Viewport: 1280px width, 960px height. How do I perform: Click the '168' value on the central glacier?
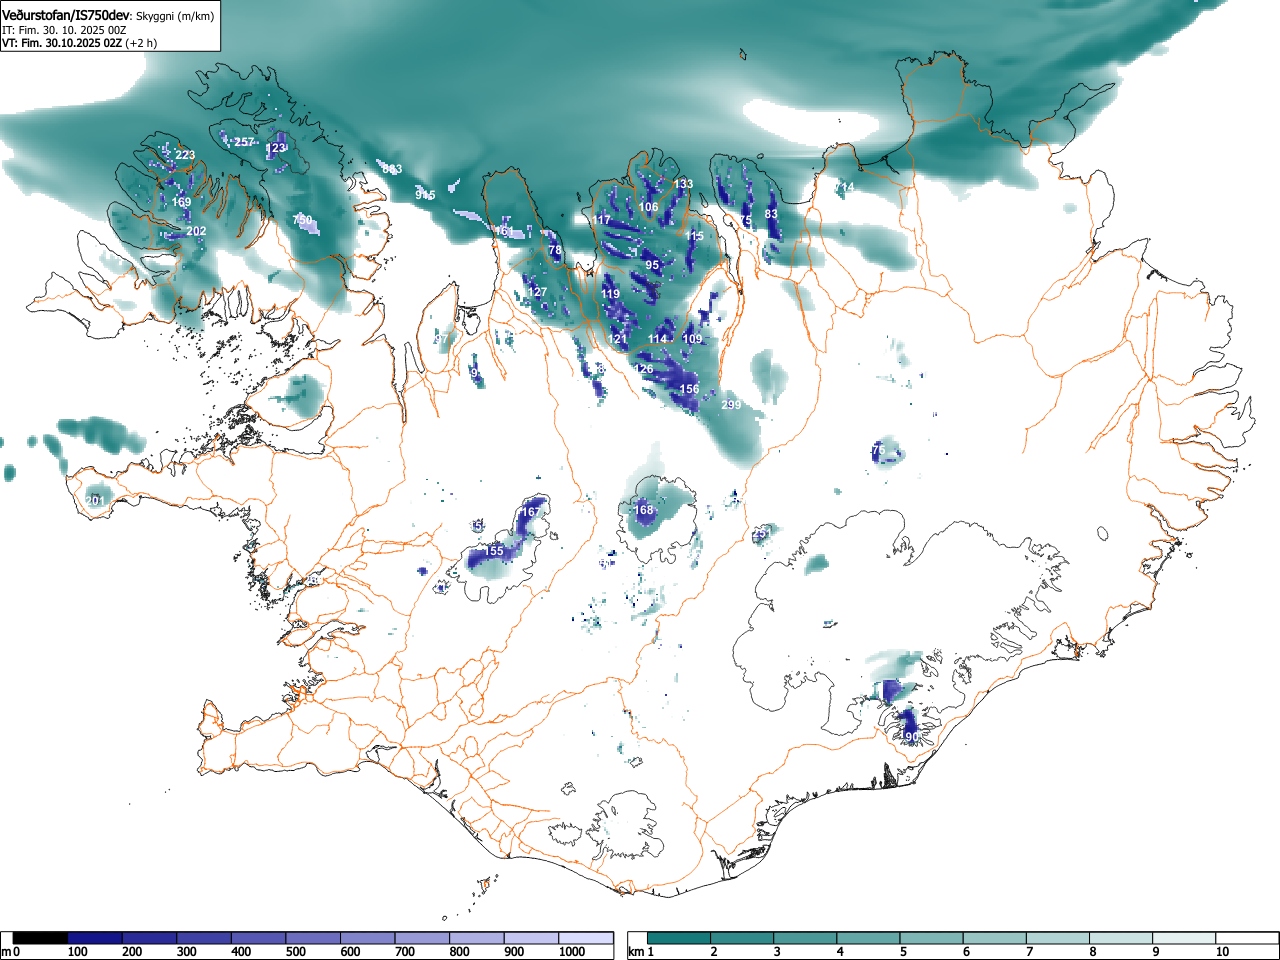(644, 510)
